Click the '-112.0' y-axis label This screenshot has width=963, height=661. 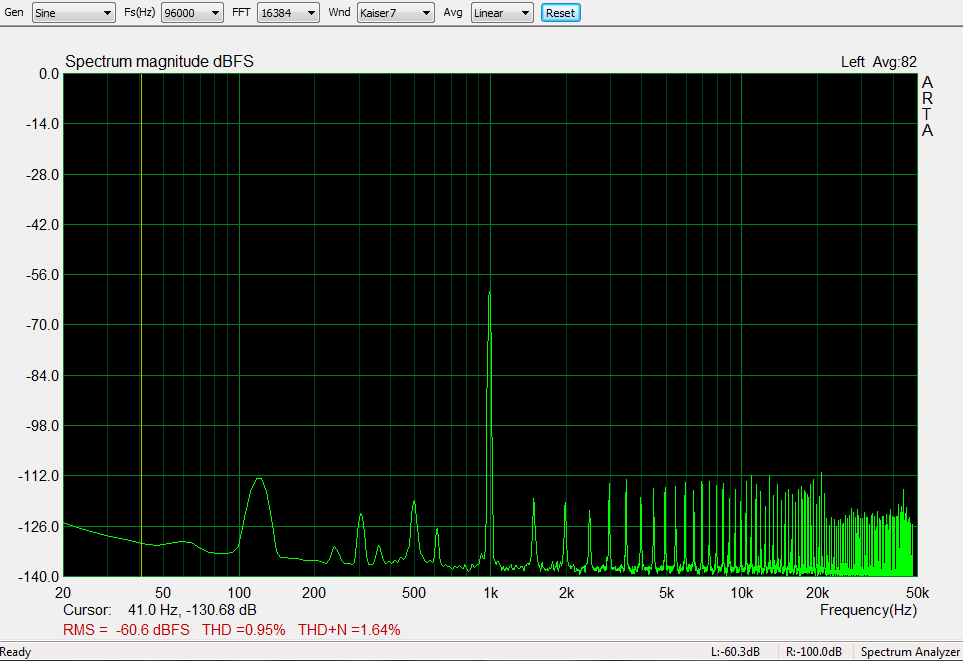coord(39,476)
